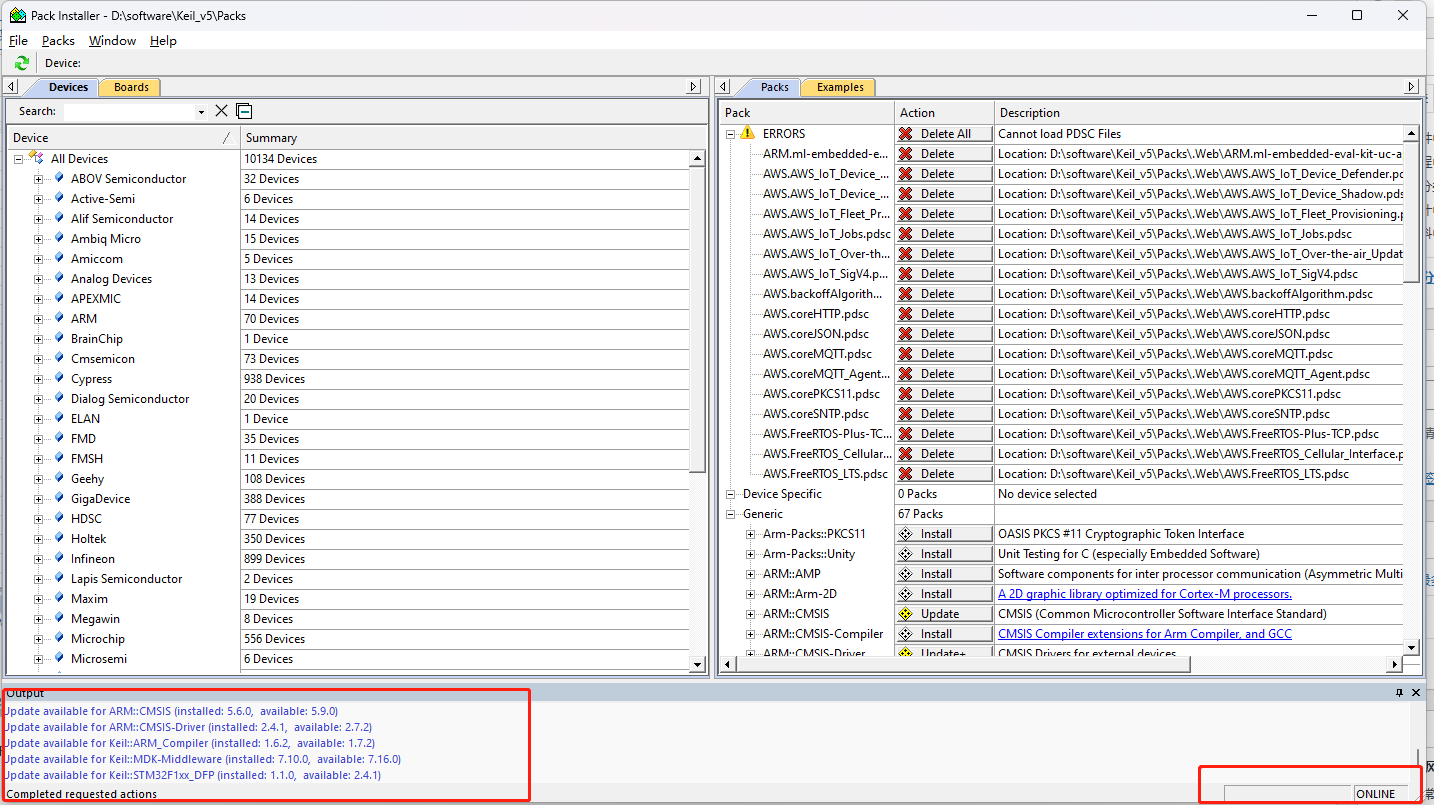This screenshot has height=805, width=1434.
Task: Collapse the Generic packs group
Action: click(730, 514)
